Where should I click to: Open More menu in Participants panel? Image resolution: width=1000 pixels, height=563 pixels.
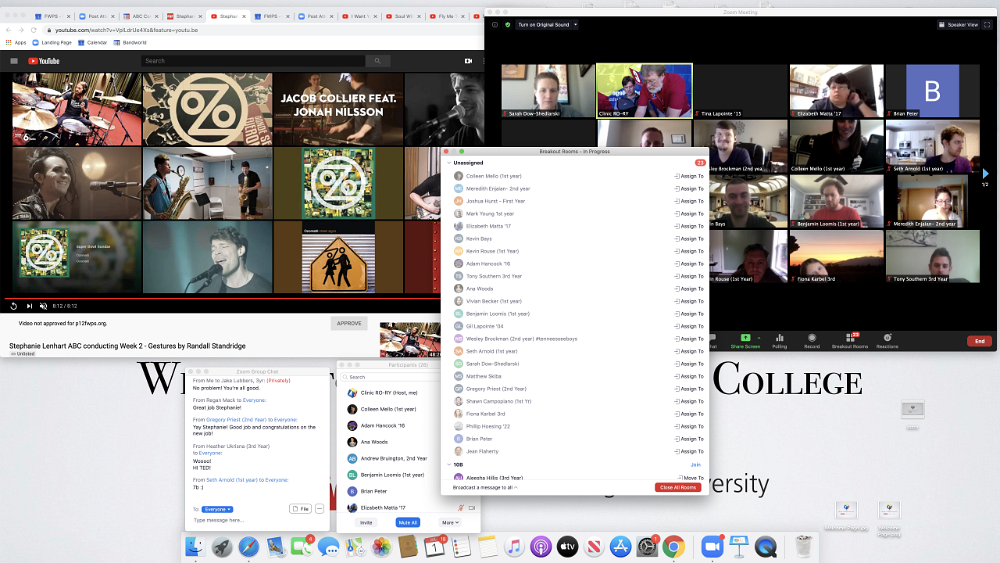(450, 522)
